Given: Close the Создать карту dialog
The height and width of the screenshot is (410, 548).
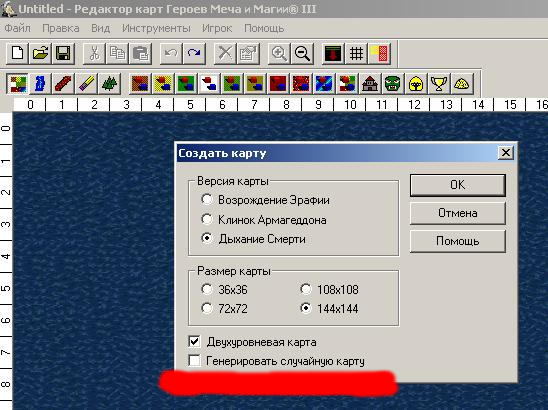Looking at the screenshot, I should coord(506,153).
